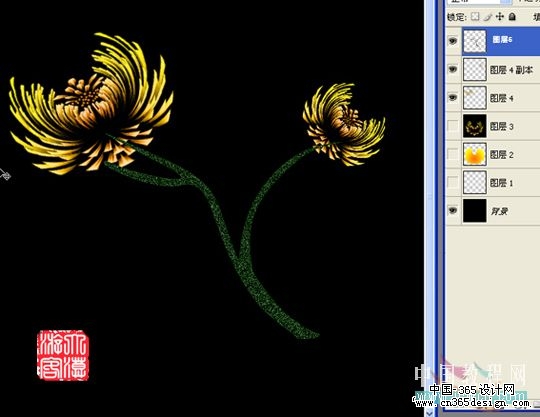Show hidden layer 图层 1
540x417 pixels.
pos(453,182)
